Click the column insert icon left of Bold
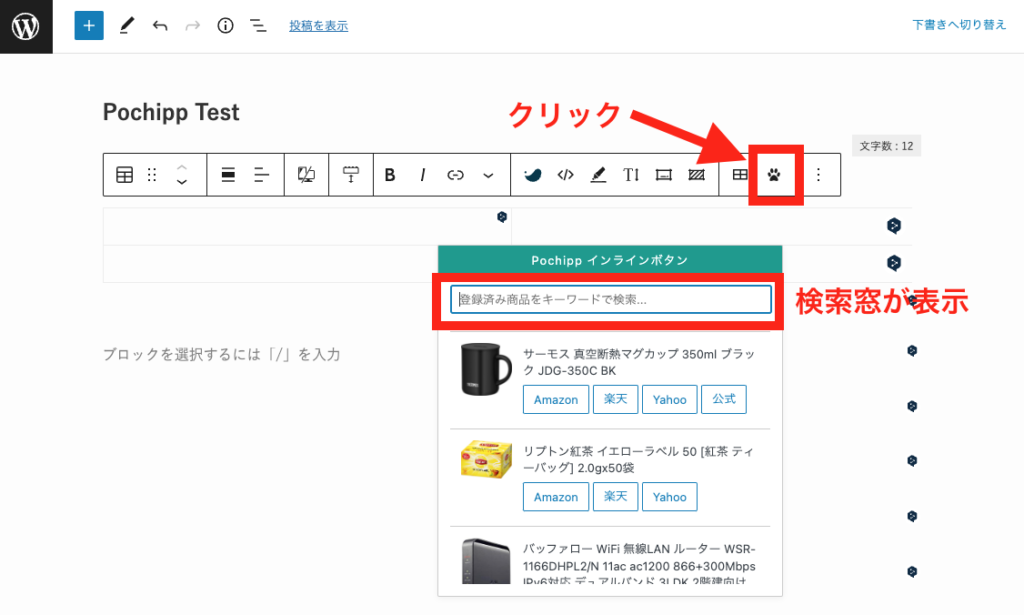 point(351,175)
